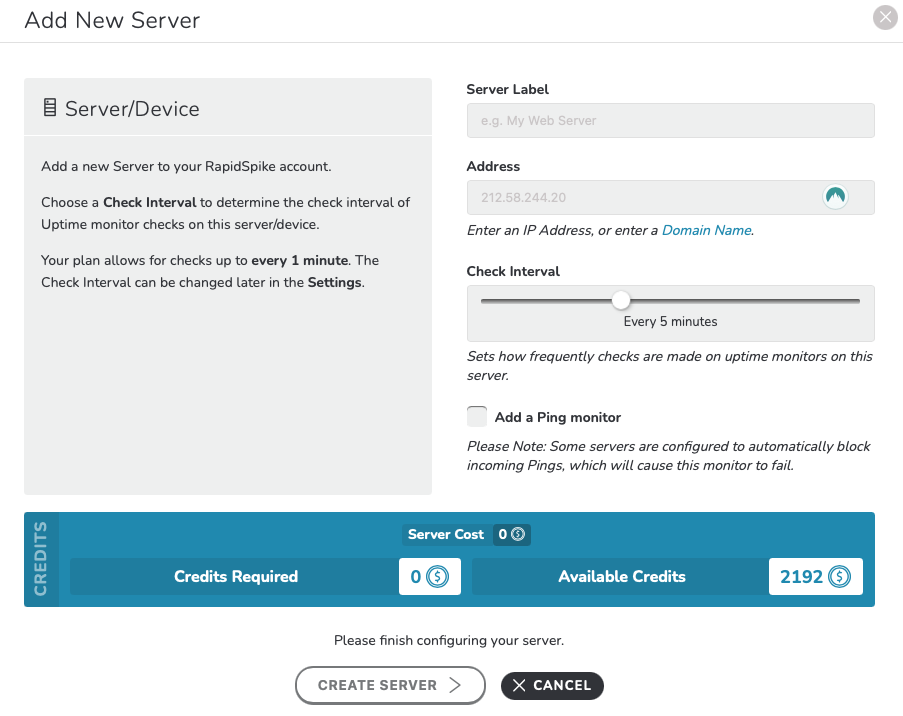Click the Create Server button
Screen dimensions: 903x716
tap(390, 685)
